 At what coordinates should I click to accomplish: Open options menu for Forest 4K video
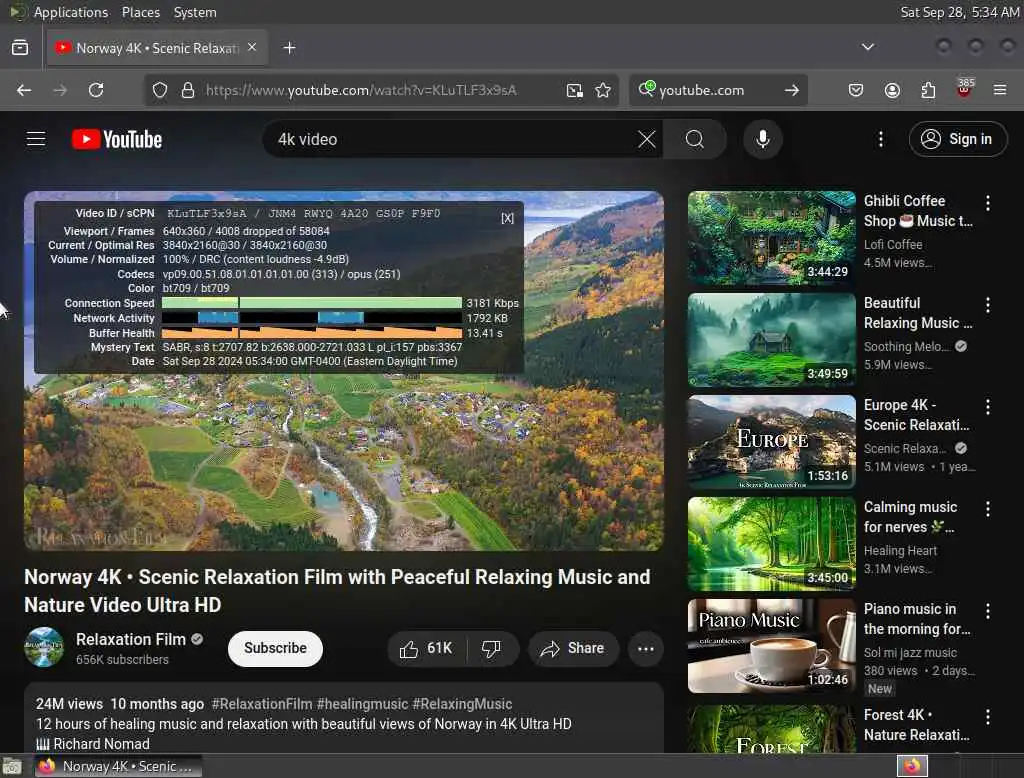tap(987, 717)
